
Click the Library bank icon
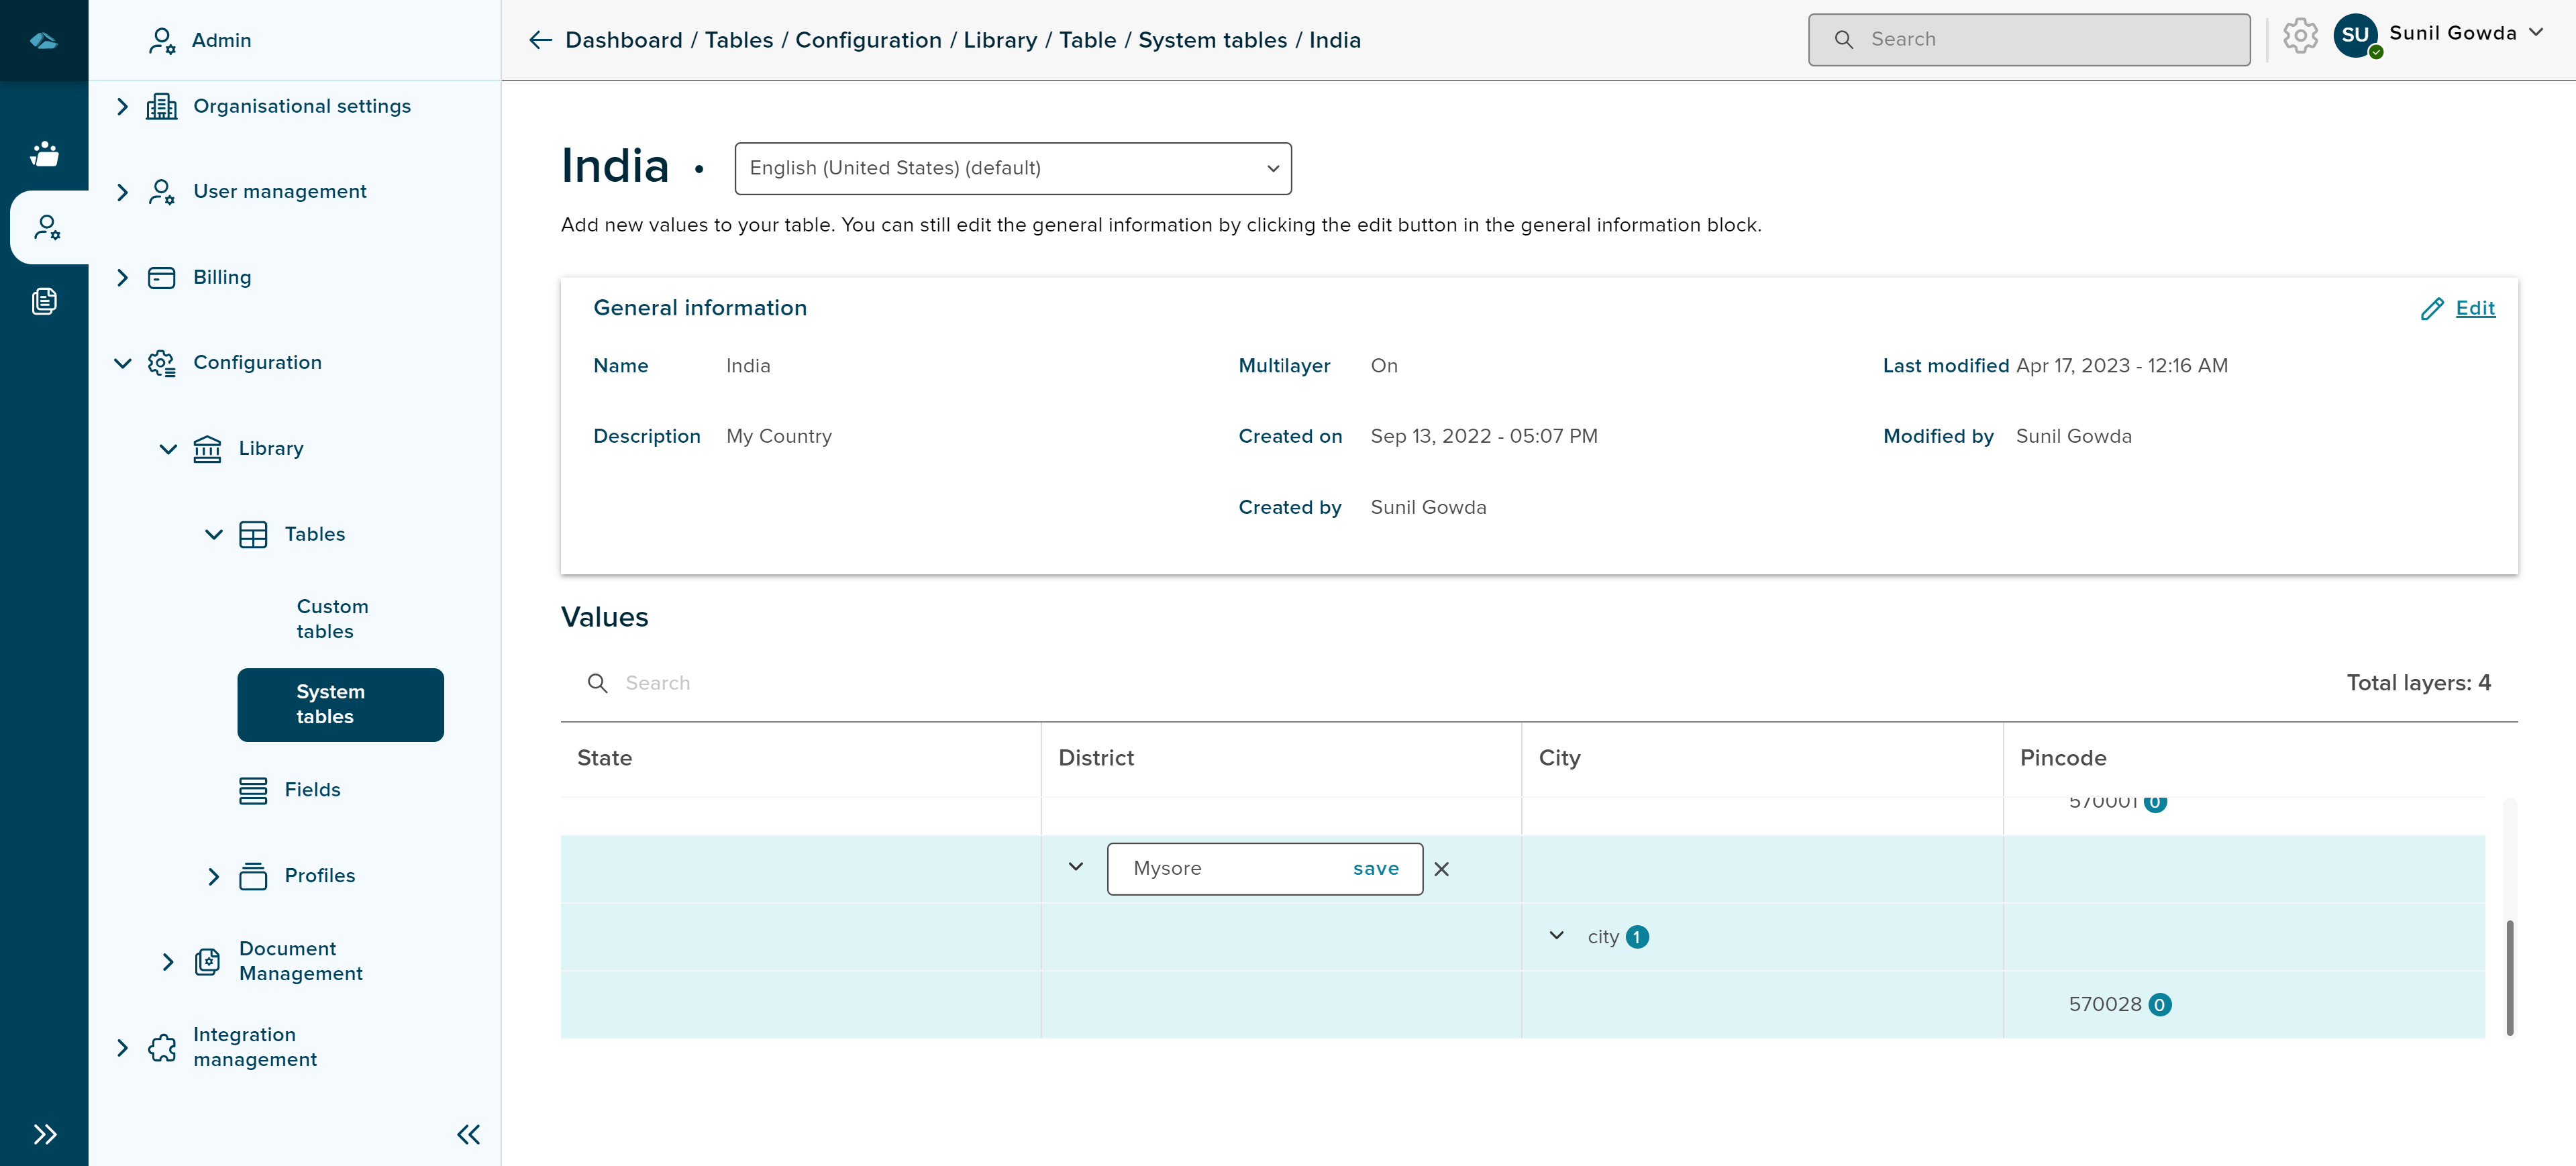pyautogui.click(x=207, y=449)
